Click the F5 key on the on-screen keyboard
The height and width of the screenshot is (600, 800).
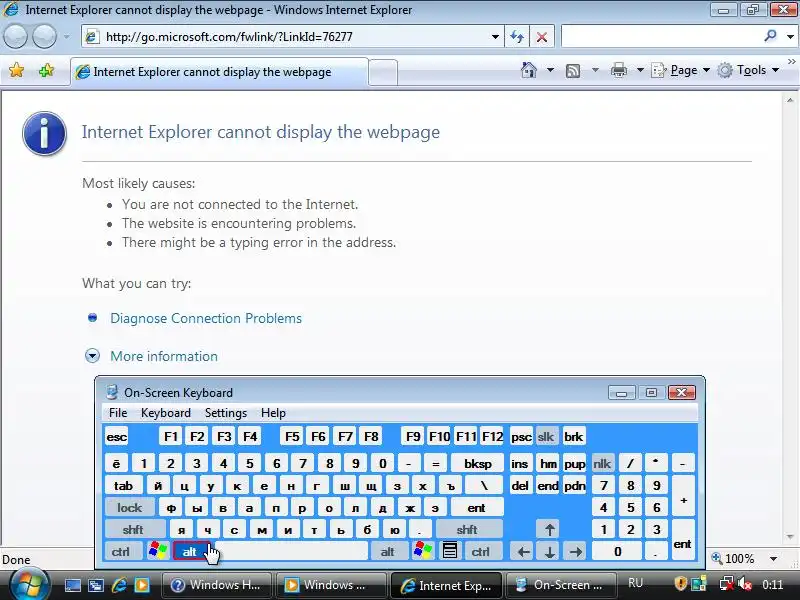tap(292, 437)
